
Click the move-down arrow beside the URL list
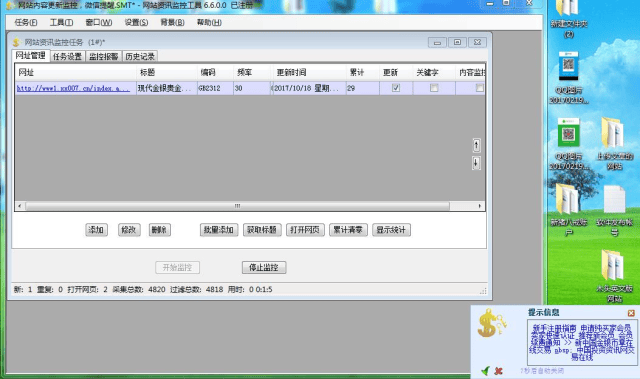pos(476,163)
